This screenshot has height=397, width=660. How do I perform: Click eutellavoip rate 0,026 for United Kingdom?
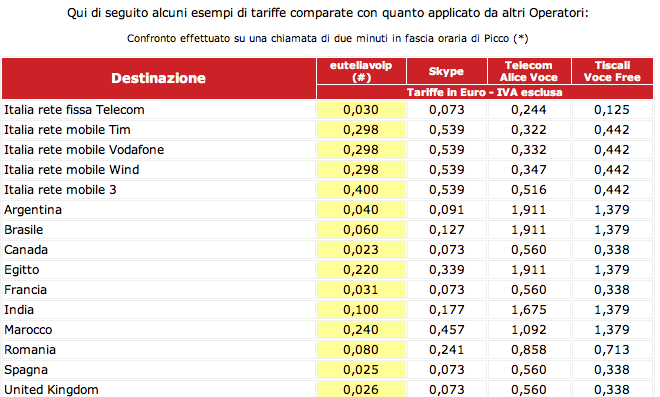tap(361, 389)
